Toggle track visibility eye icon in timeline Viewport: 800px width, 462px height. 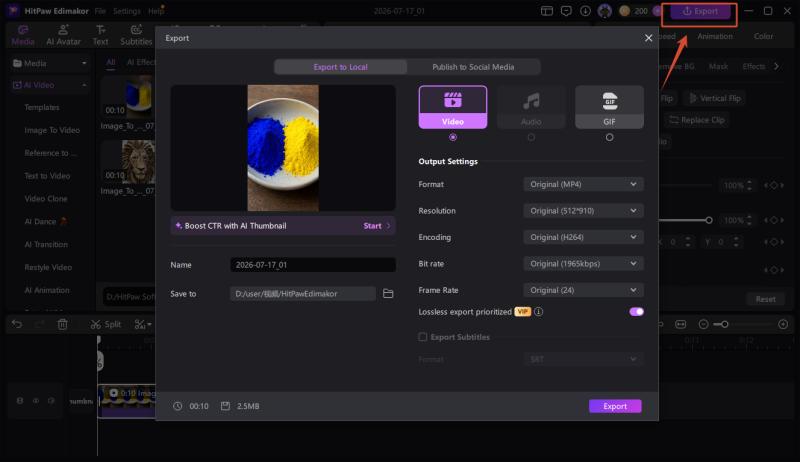36,401
